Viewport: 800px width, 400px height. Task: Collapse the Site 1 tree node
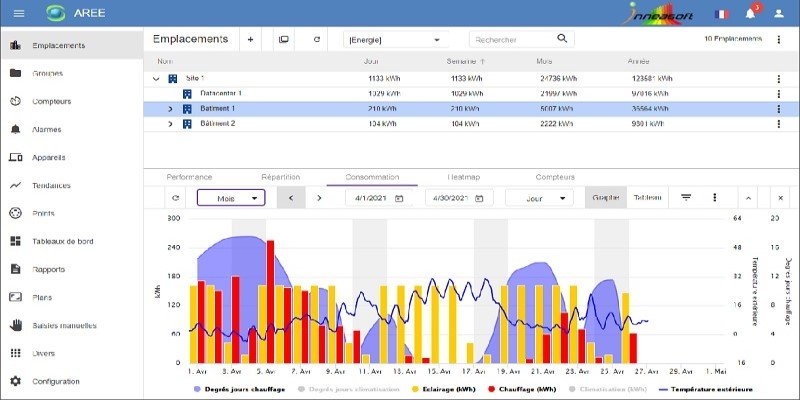155,77
